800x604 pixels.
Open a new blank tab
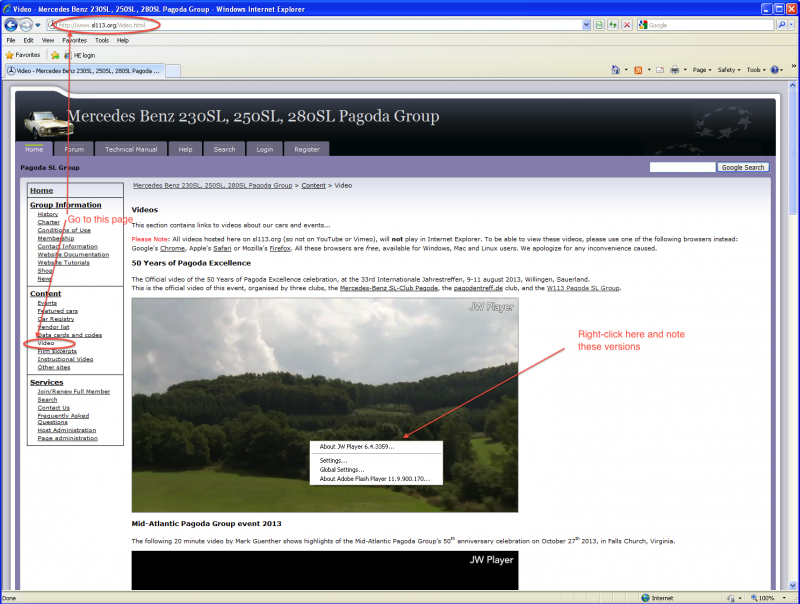click(x=173, y=71)
